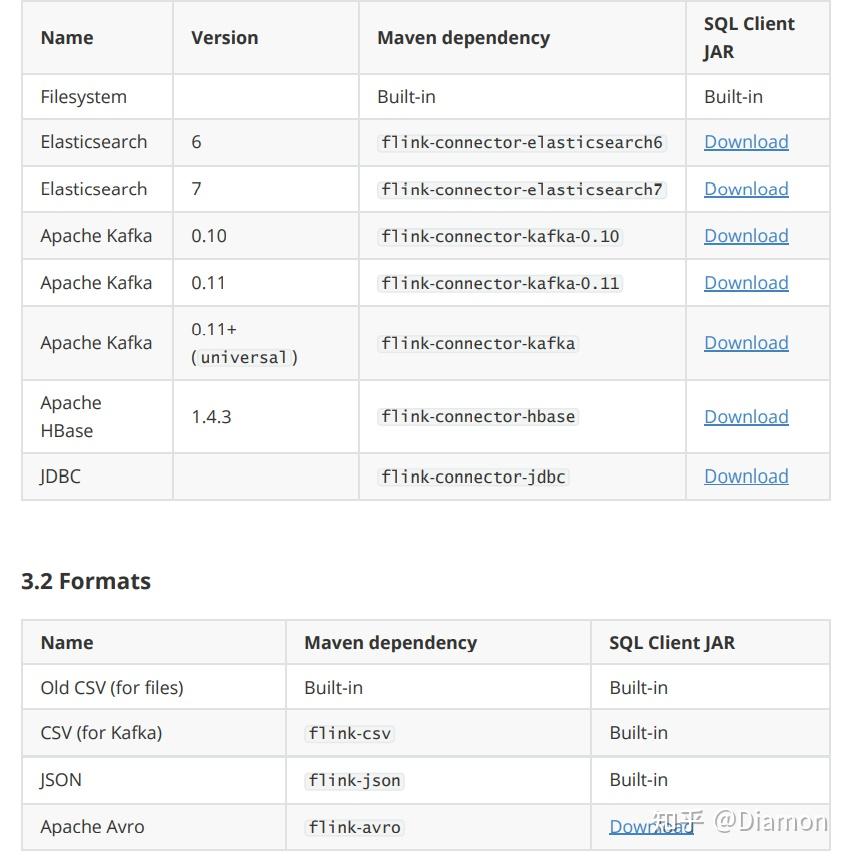This screenshot has width=850, height=856.
Task: Click Download link for Elasticsearch 7
Action: pyautogui.click(x=746, y=189)
